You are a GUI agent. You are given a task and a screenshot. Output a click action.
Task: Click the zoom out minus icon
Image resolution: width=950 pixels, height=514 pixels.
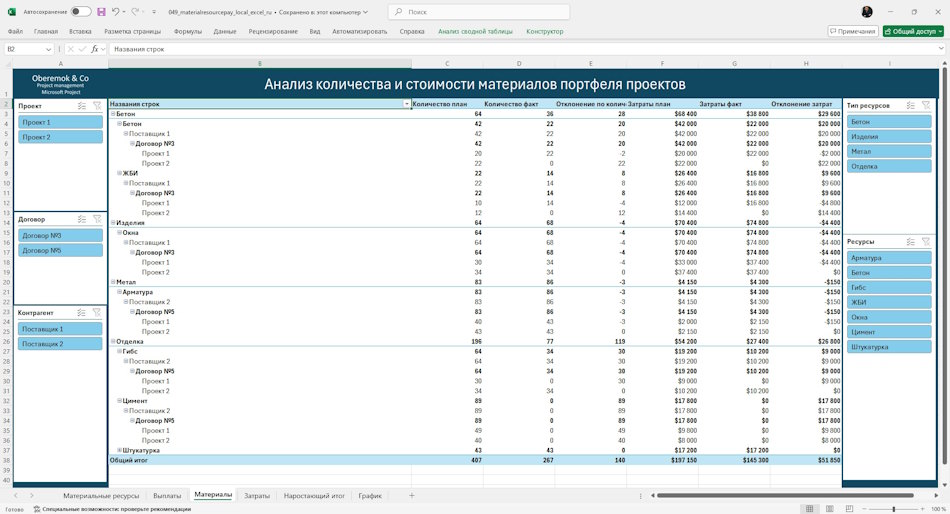865,509
